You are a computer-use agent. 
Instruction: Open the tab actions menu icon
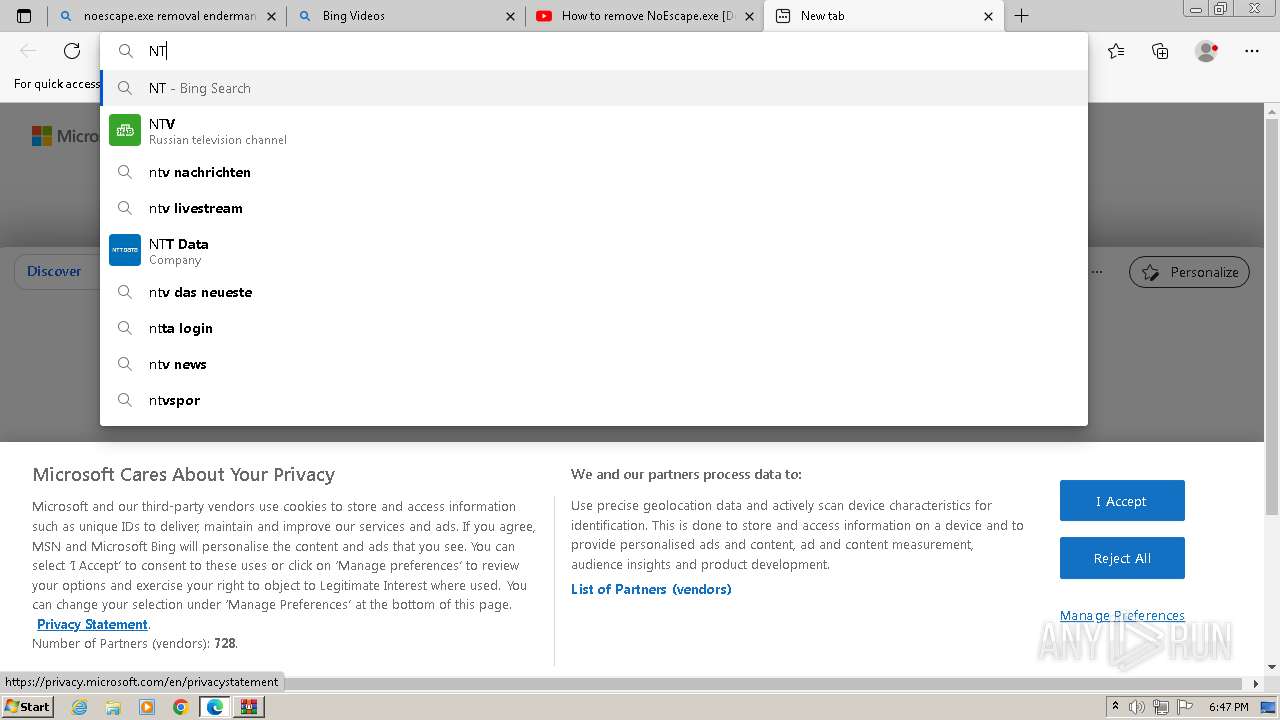24,16
